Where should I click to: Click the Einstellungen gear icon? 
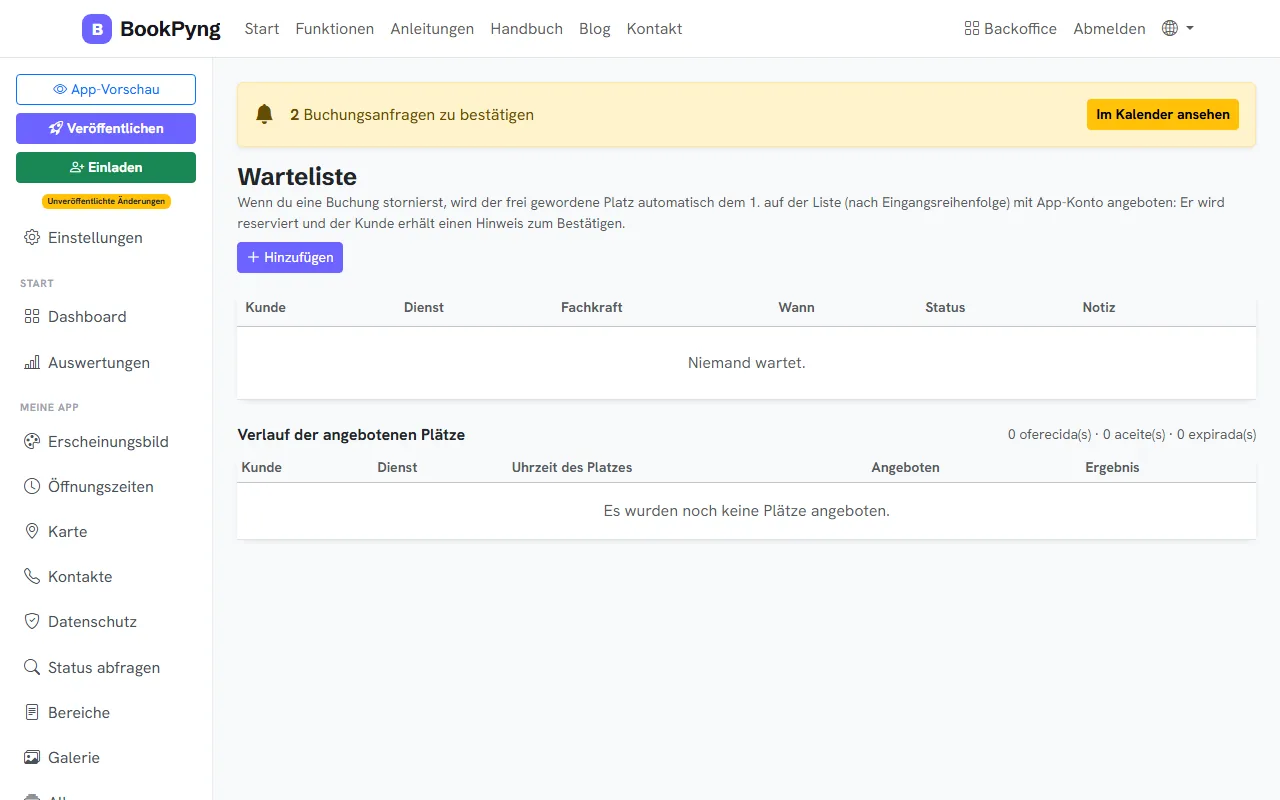point(32,238)
